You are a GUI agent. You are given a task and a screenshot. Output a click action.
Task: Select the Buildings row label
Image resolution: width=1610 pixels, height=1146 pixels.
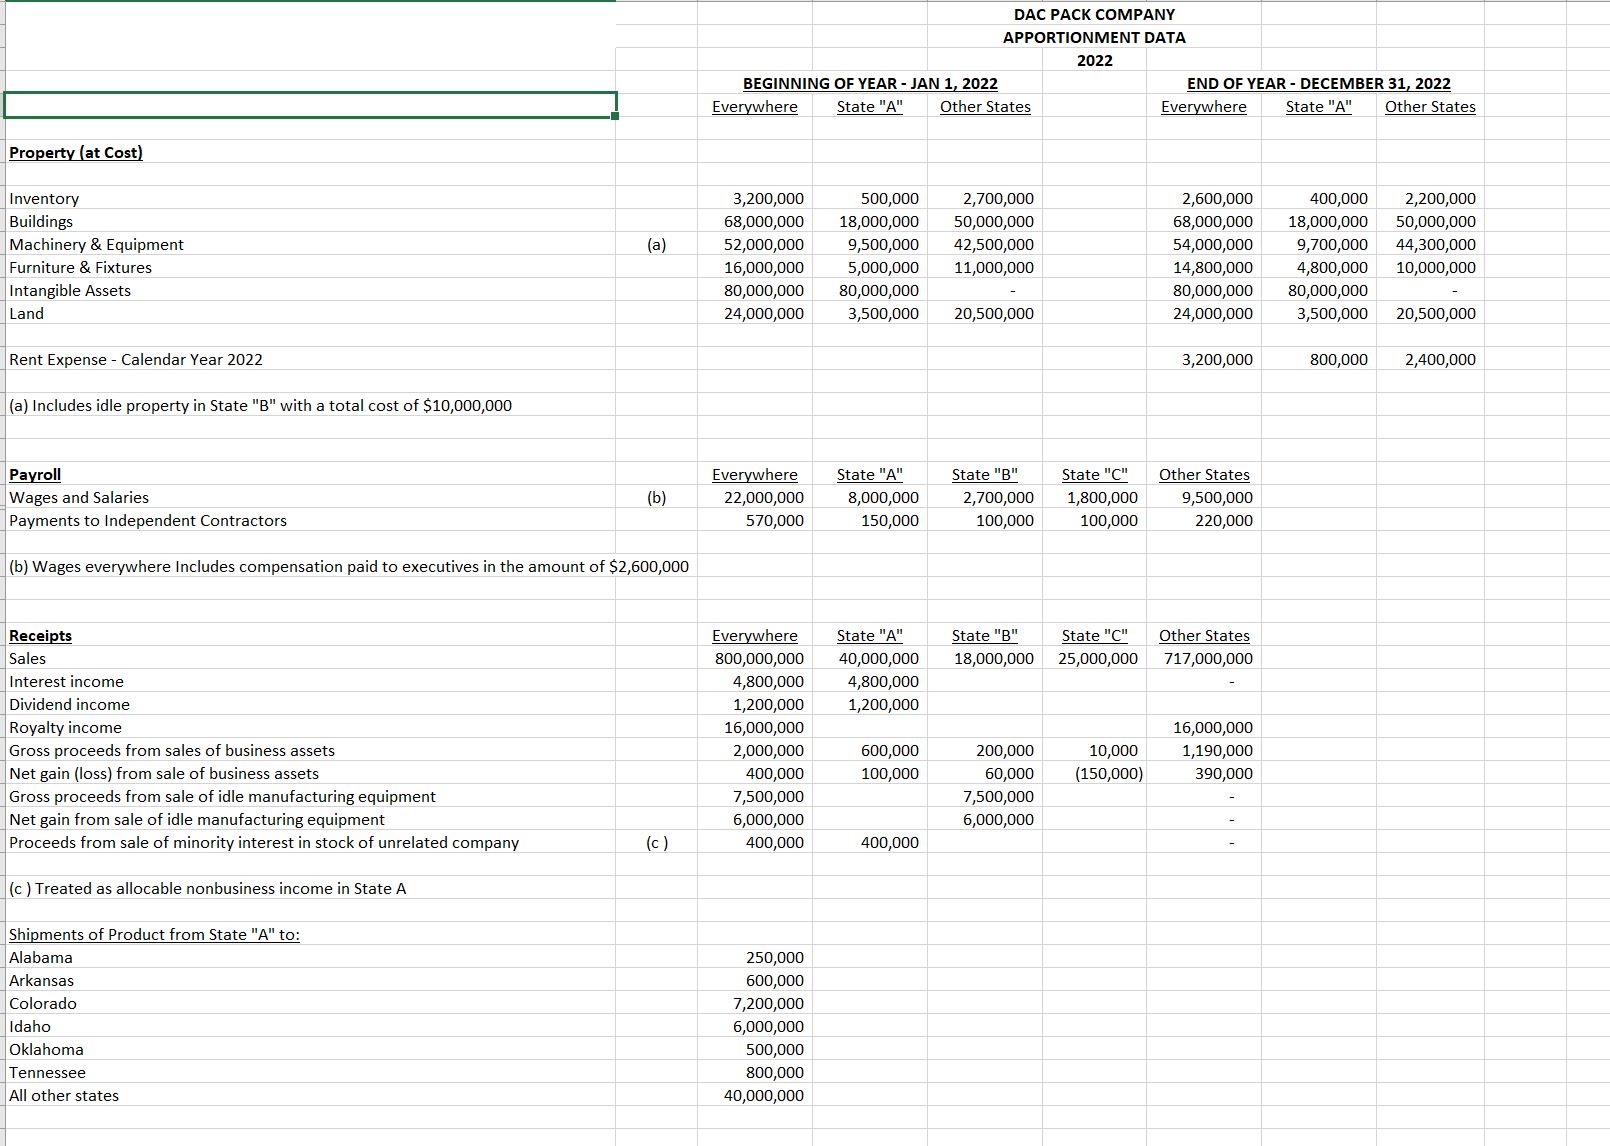point(40,221)
